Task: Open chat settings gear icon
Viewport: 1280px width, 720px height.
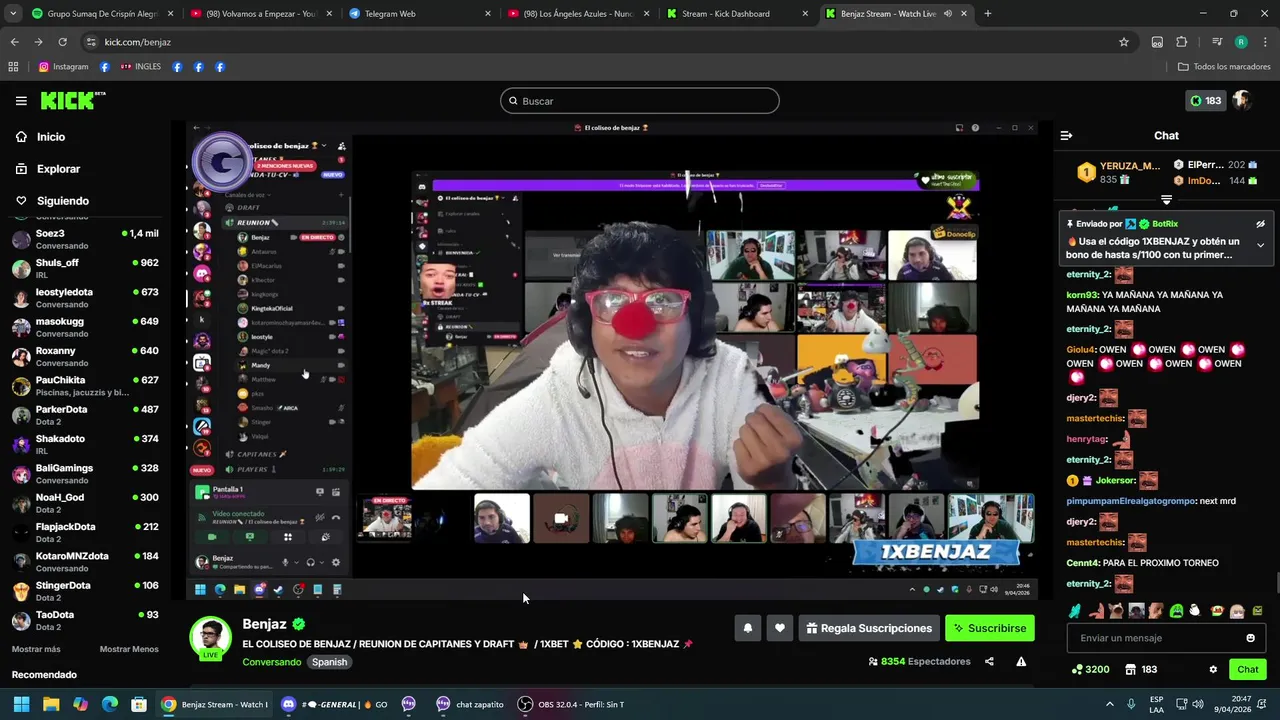Action: (1213, 670)
